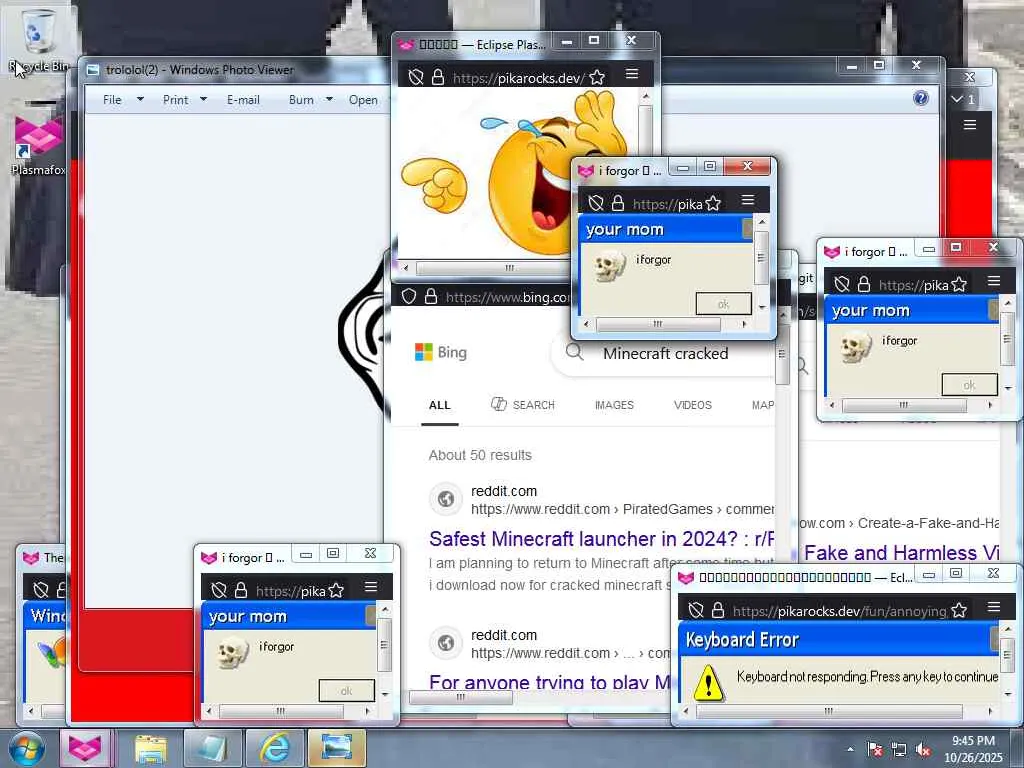Screen dimensions: 1024x768
Task: Open hamburger menu in pikarocks.dev emoji window
Action: (632, 74)
